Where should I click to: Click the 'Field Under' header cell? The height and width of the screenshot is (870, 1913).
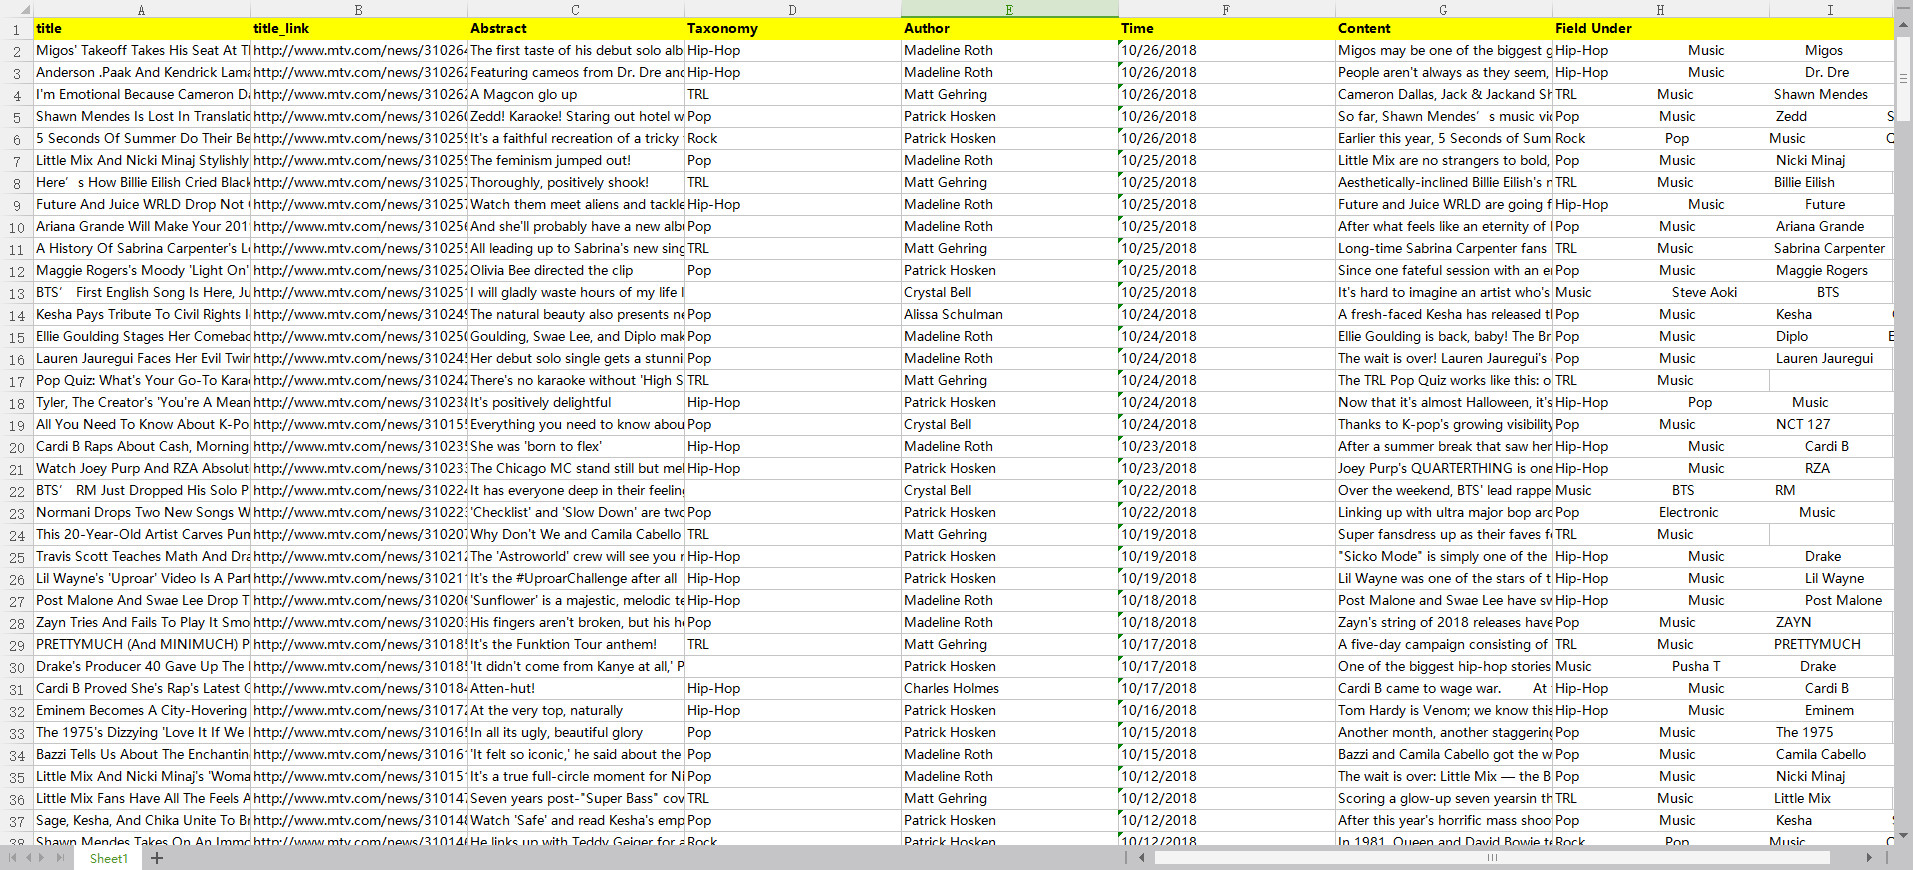click(1661, 29)
